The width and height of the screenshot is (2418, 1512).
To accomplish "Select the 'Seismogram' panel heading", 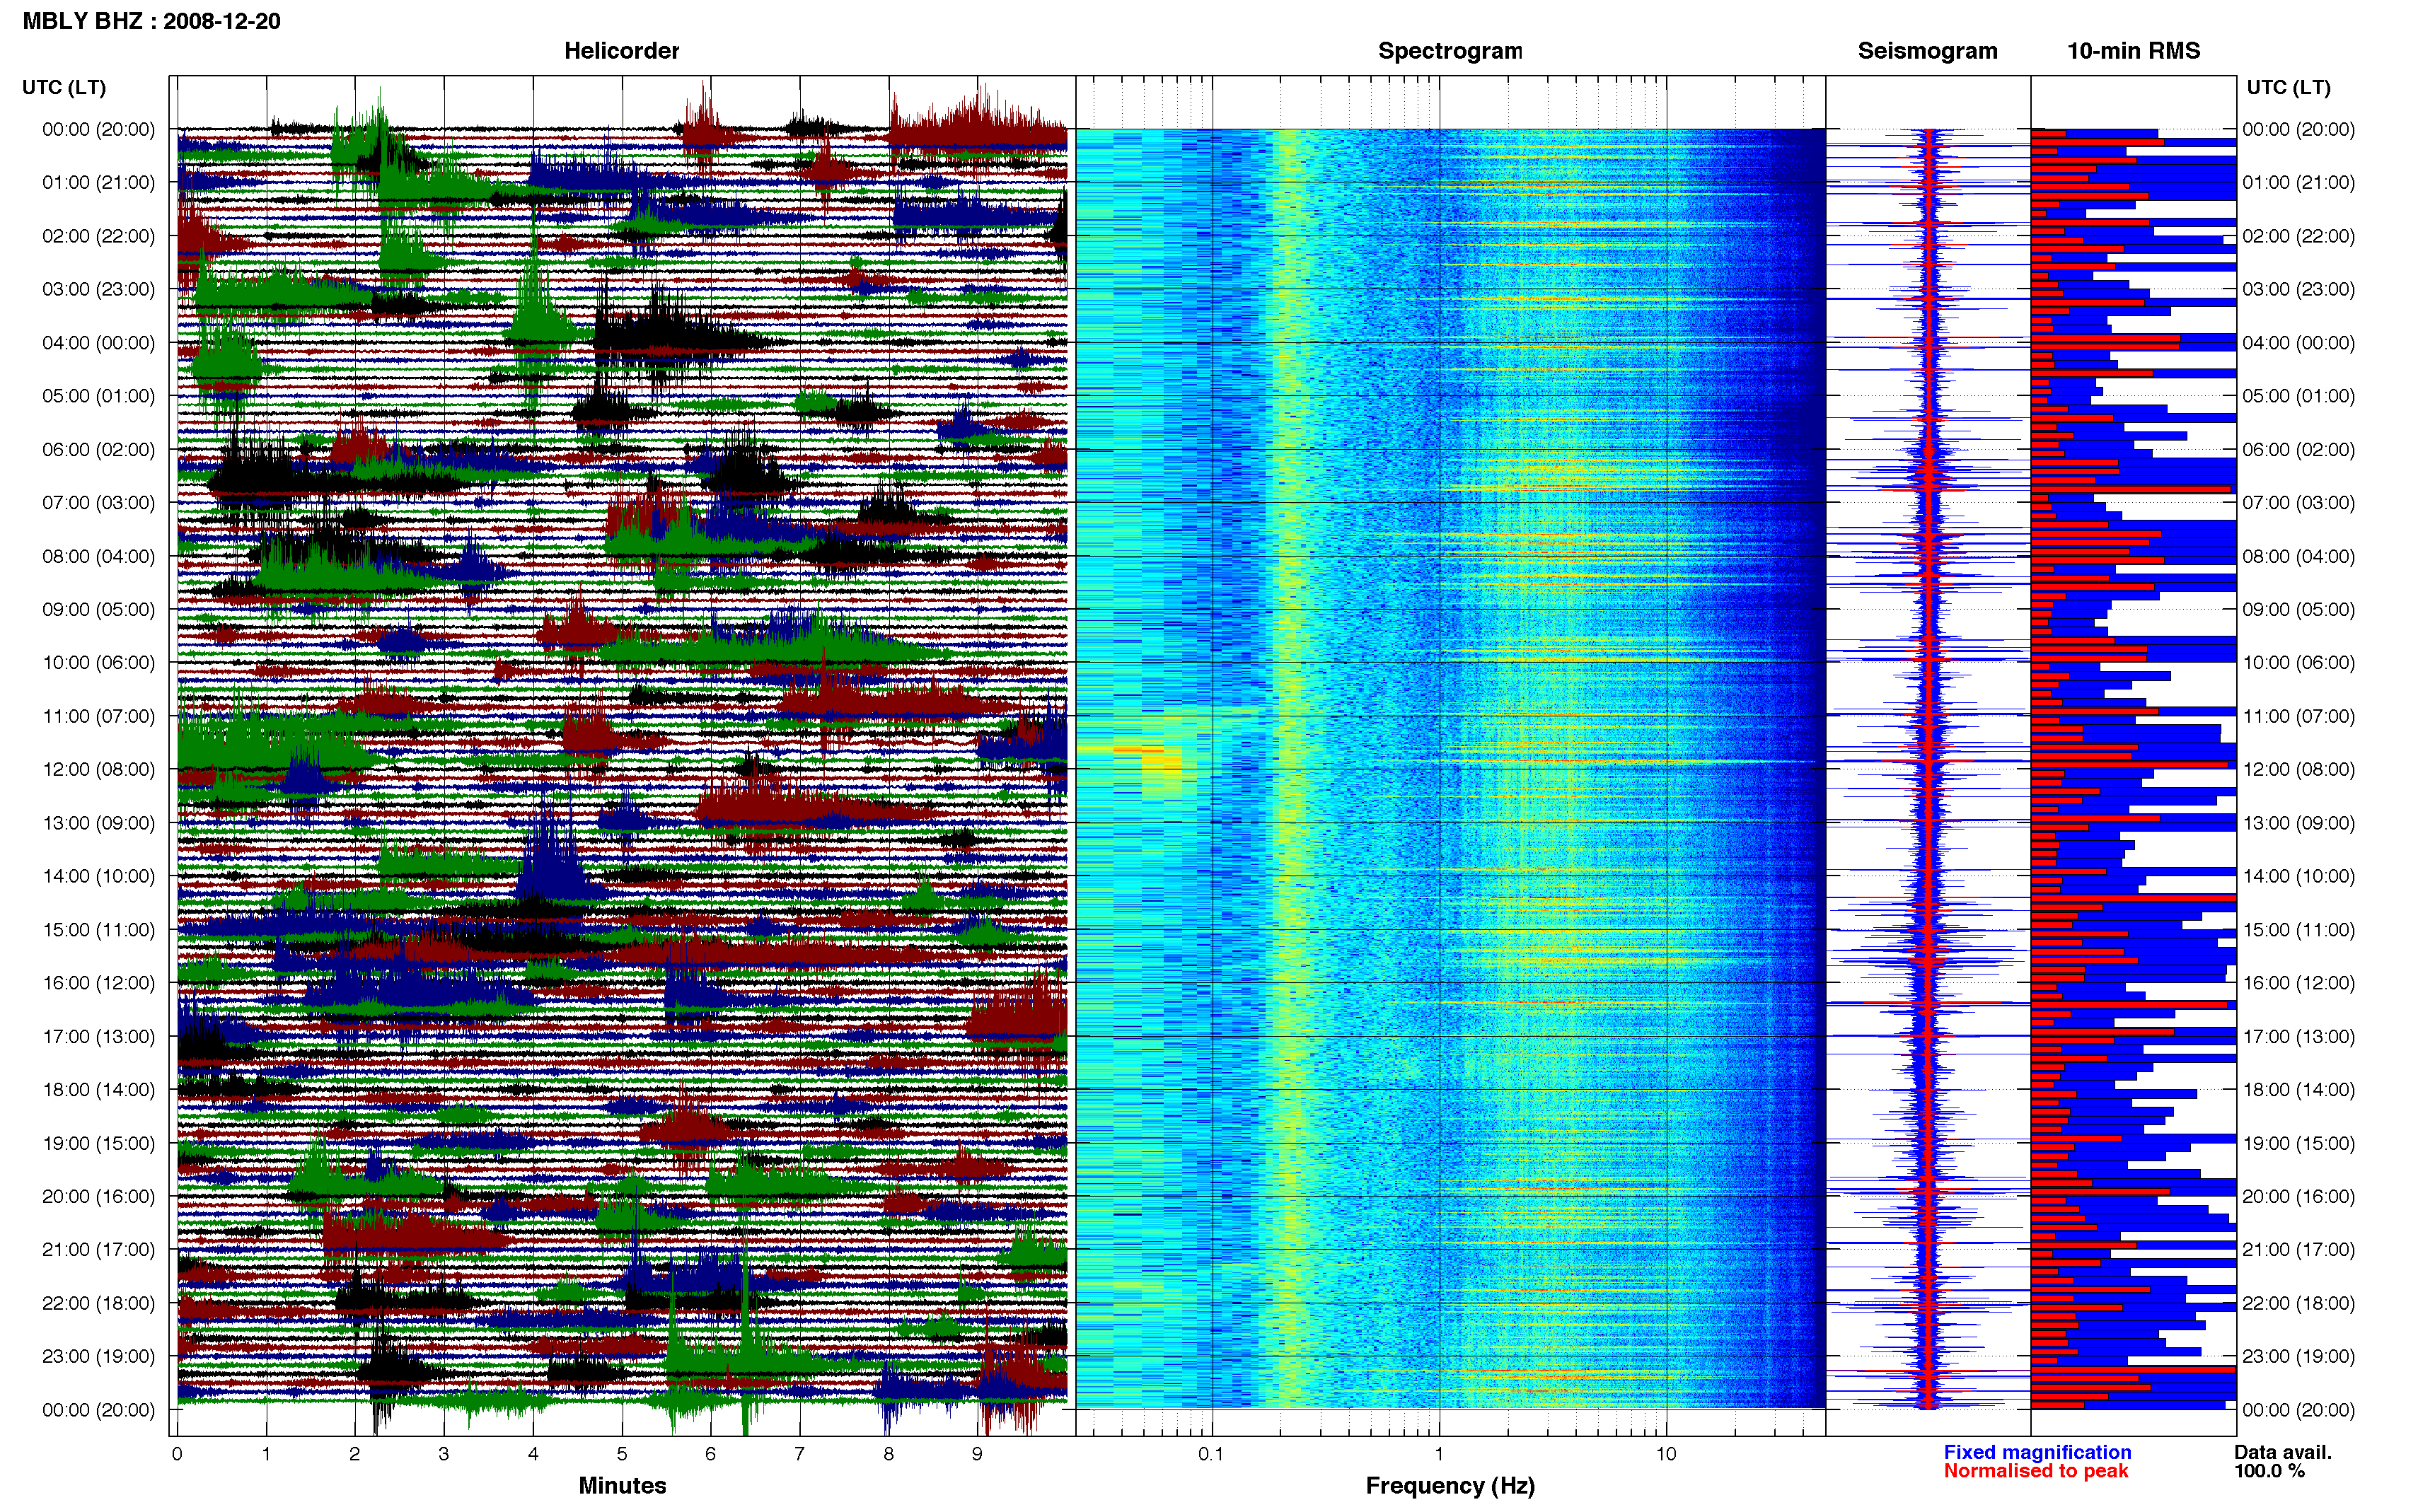I will 1927,51.
